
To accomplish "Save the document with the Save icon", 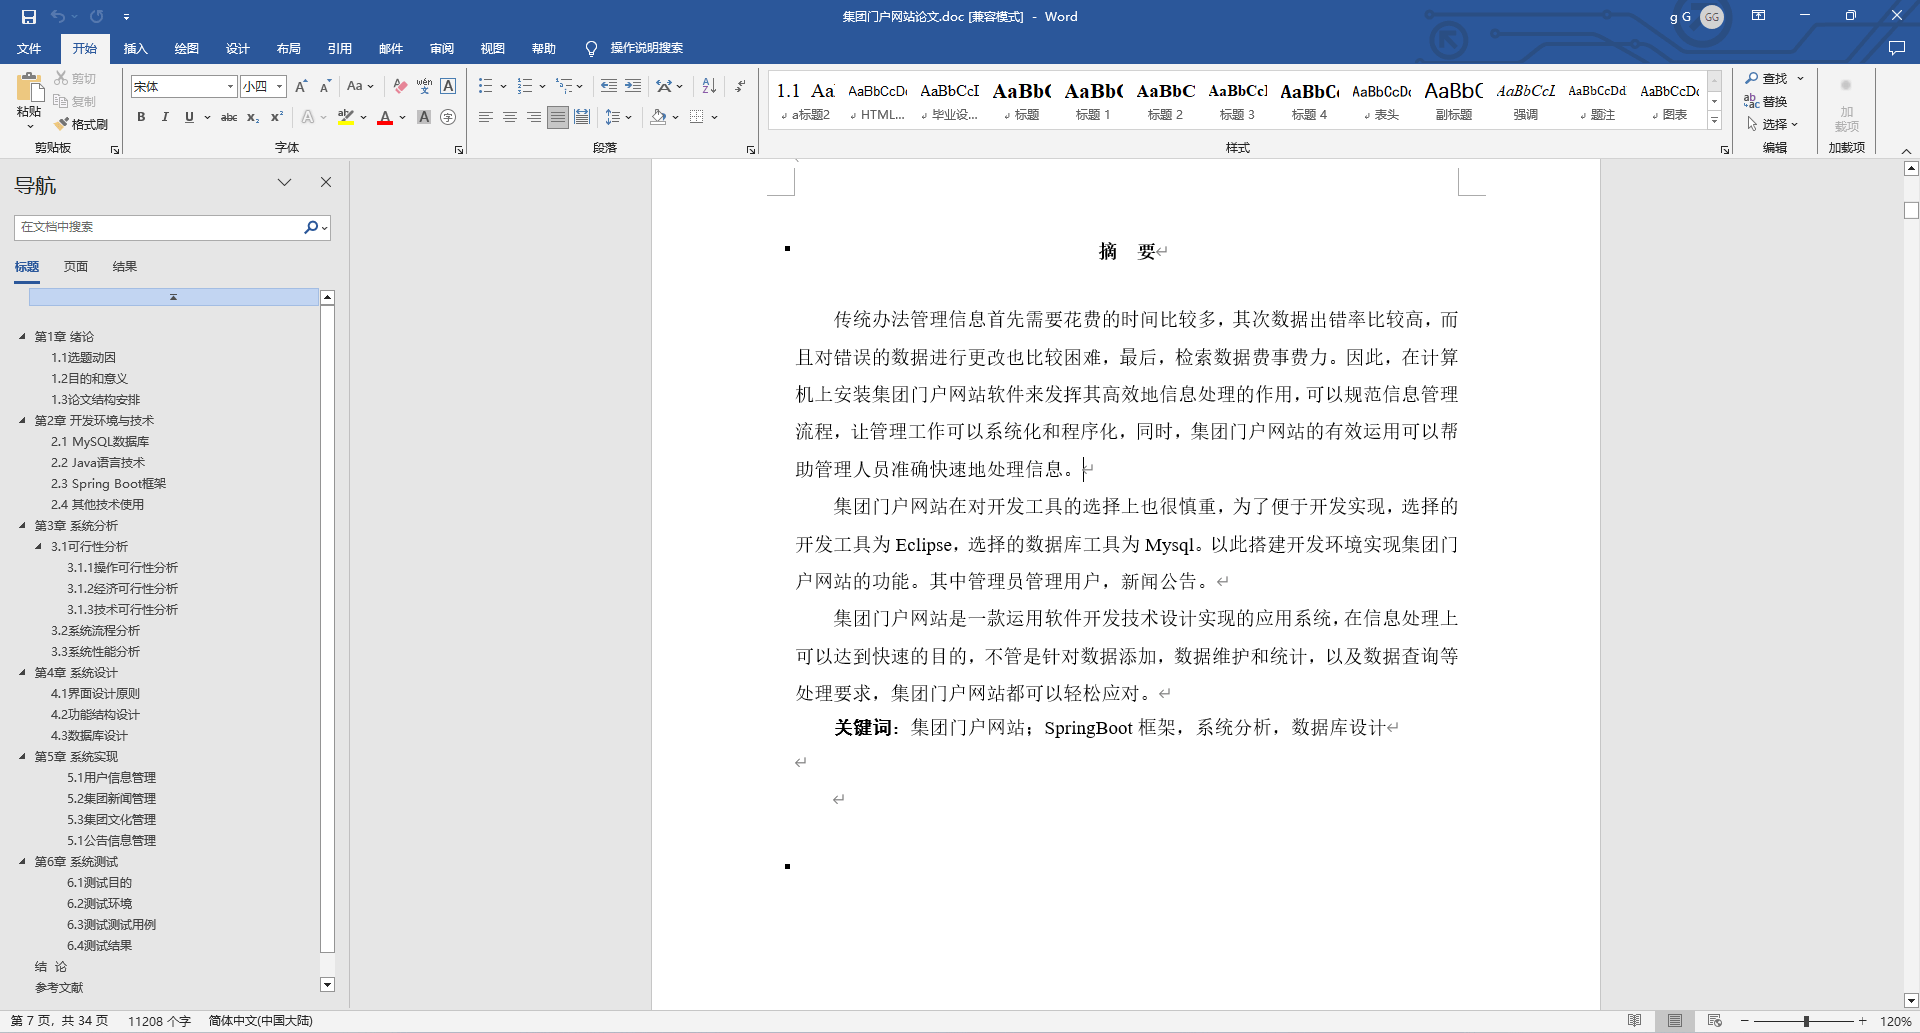I will click(x=28, y=16).
